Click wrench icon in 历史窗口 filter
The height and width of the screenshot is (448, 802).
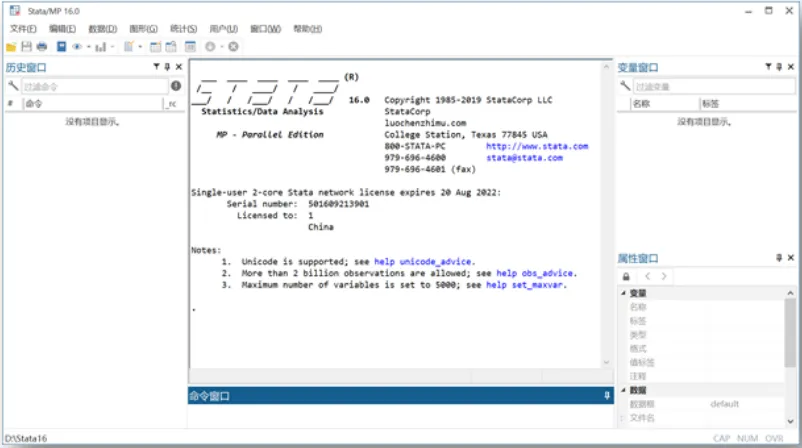coord(13,86)
